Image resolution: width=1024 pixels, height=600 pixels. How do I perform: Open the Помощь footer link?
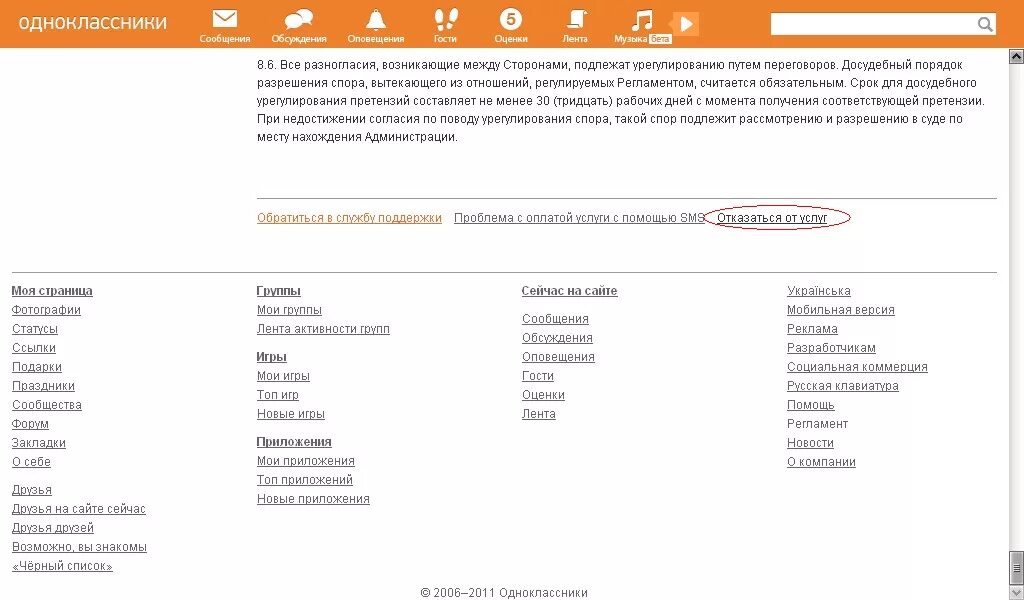(811, 404)
